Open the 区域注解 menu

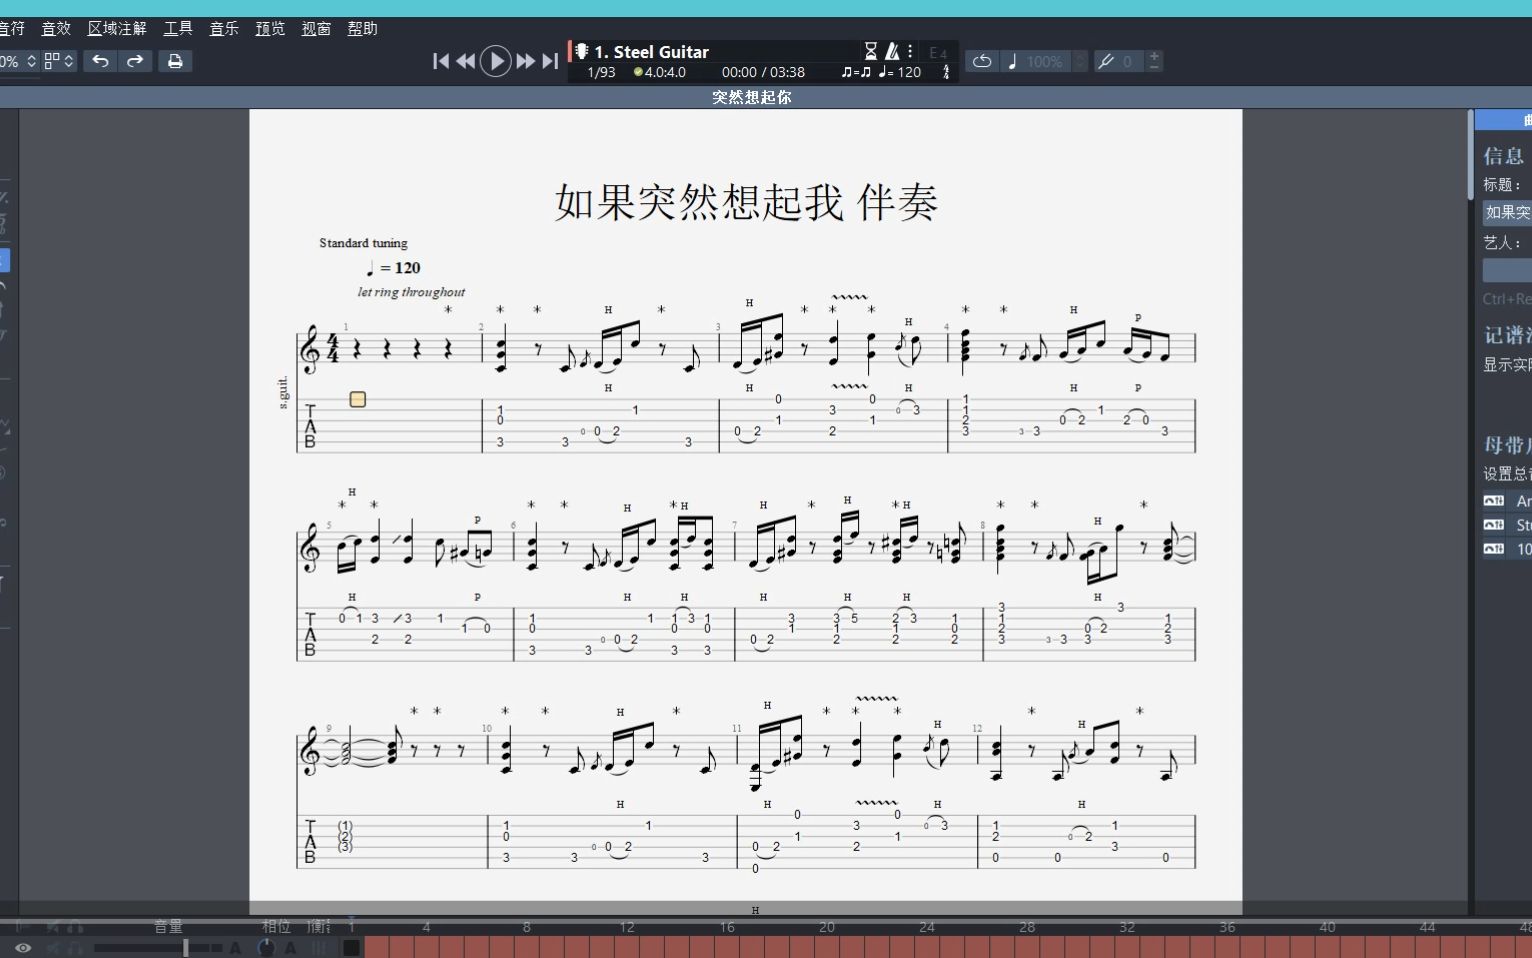pos(117,28)
